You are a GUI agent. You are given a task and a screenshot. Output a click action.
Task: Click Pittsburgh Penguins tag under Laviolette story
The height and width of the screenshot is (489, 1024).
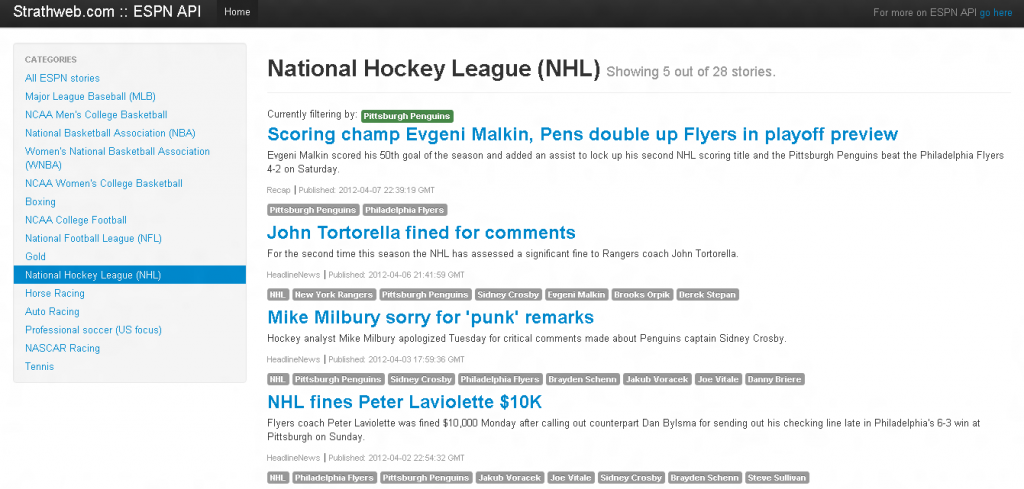pyautogui.click(x=426, y=478)
